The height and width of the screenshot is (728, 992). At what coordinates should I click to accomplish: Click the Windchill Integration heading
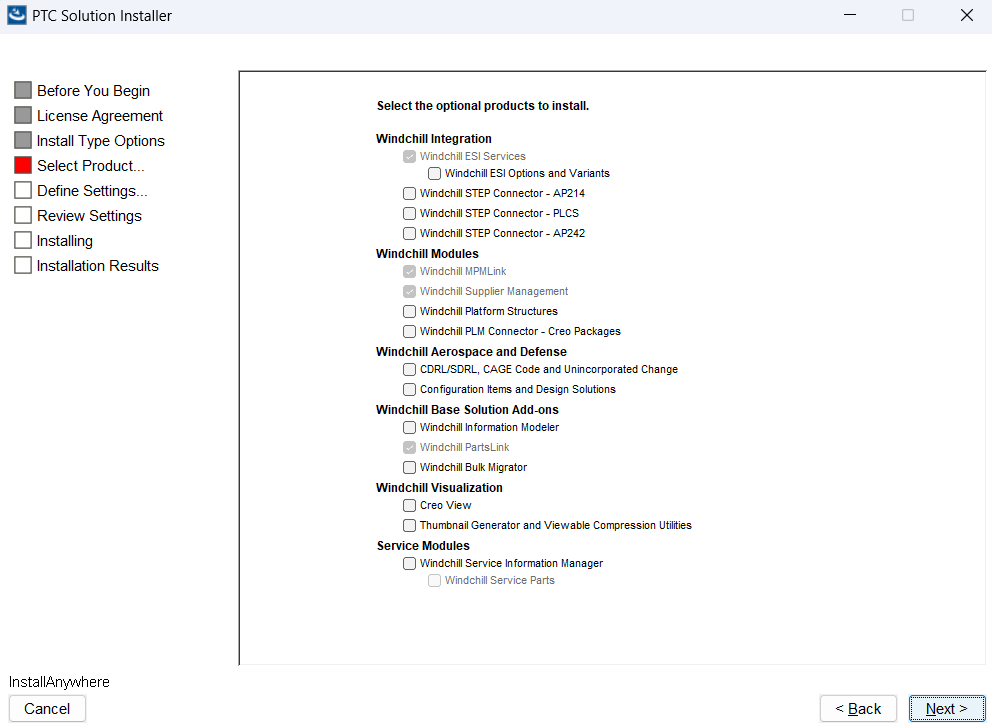pos(433,139)
